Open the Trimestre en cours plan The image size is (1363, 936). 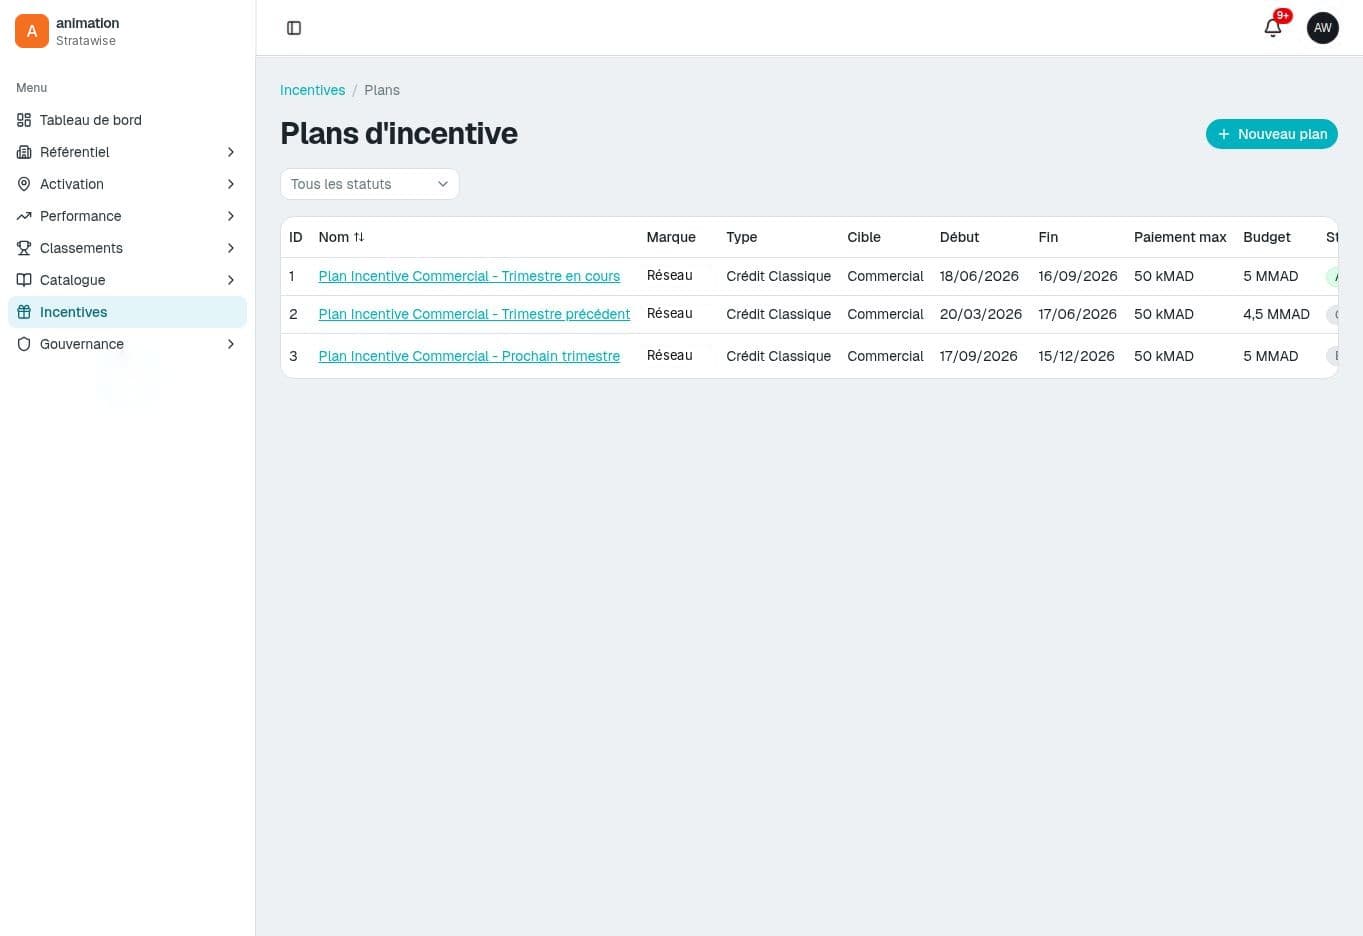[x=469, y=276]
